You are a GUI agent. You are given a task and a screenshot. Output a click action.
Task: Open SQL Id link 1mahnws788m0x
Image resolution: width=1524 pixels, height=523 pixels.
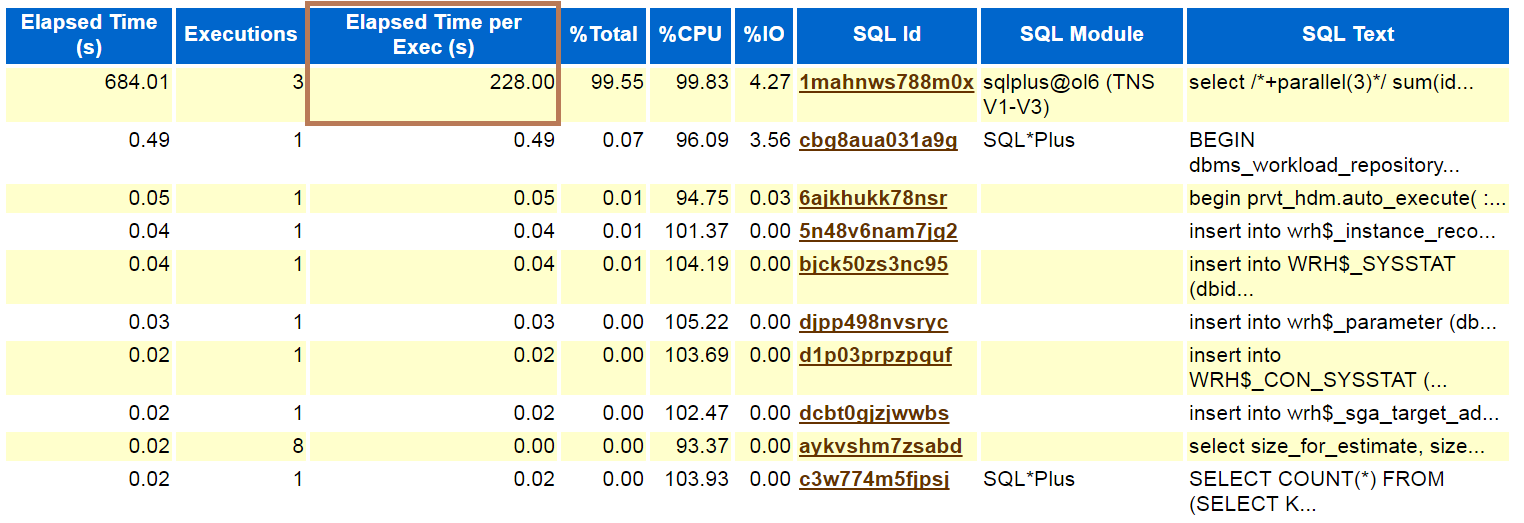click(x=886, y=83)
